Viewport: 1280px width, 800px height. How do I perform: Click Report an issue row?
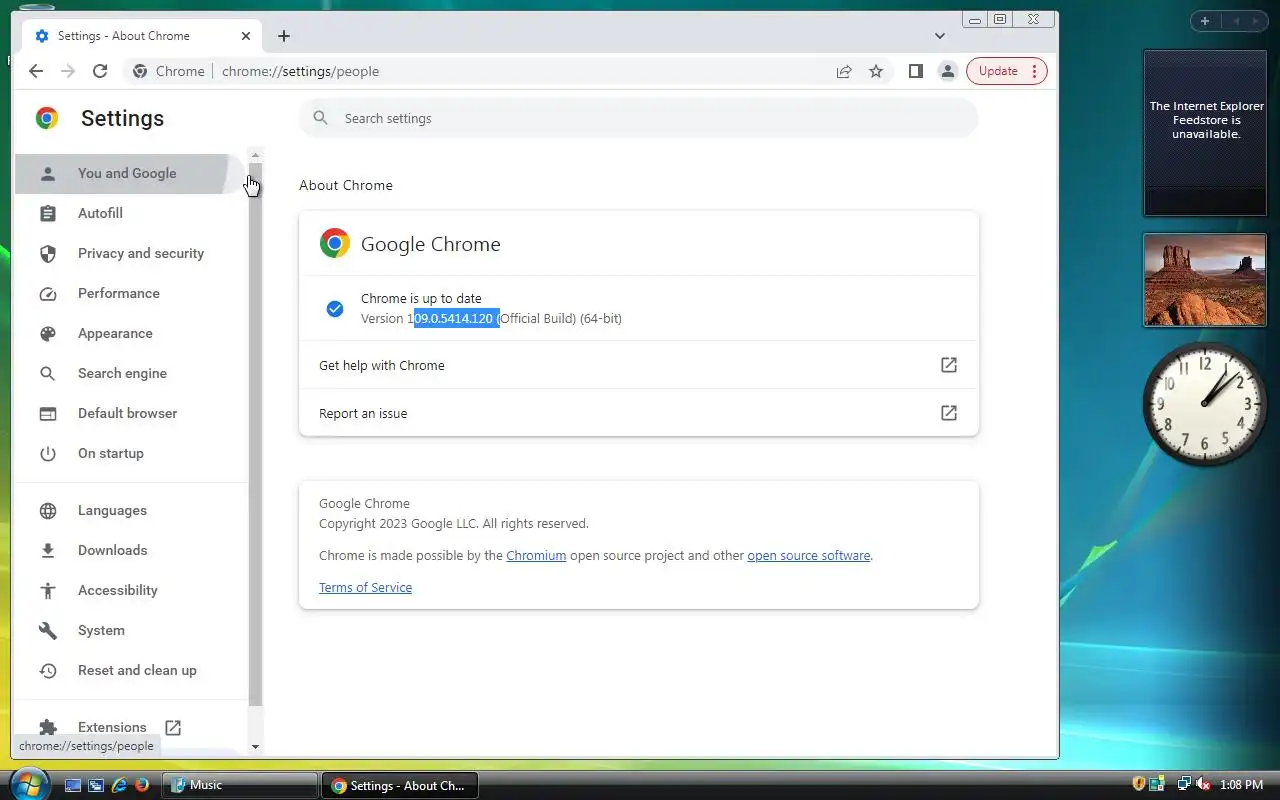pyautogui.click(x=638, y=413)
